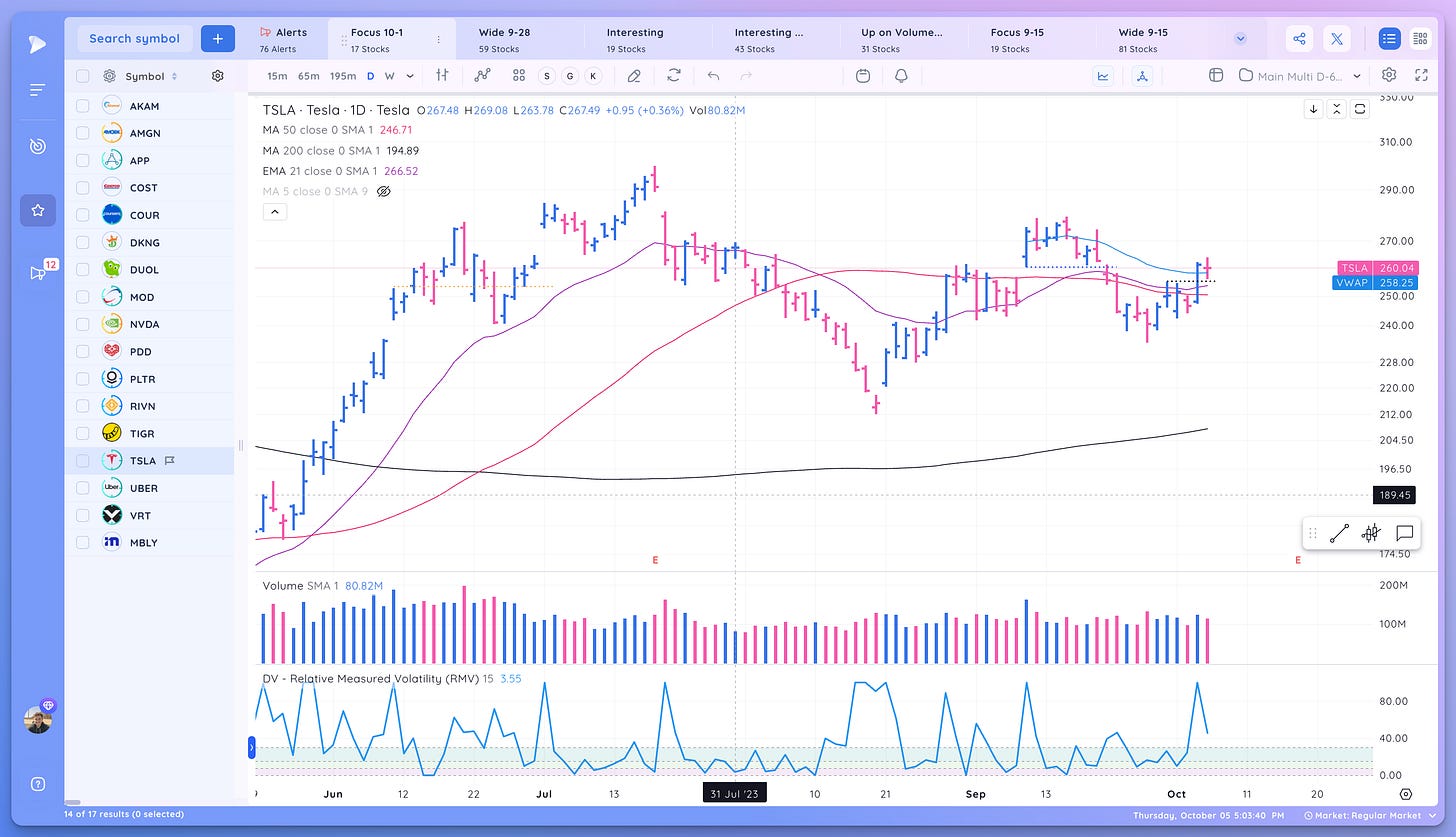Open chart settings gear at top right
1456x837 pixels.
pyautogui.click(x=1389, y=75)
